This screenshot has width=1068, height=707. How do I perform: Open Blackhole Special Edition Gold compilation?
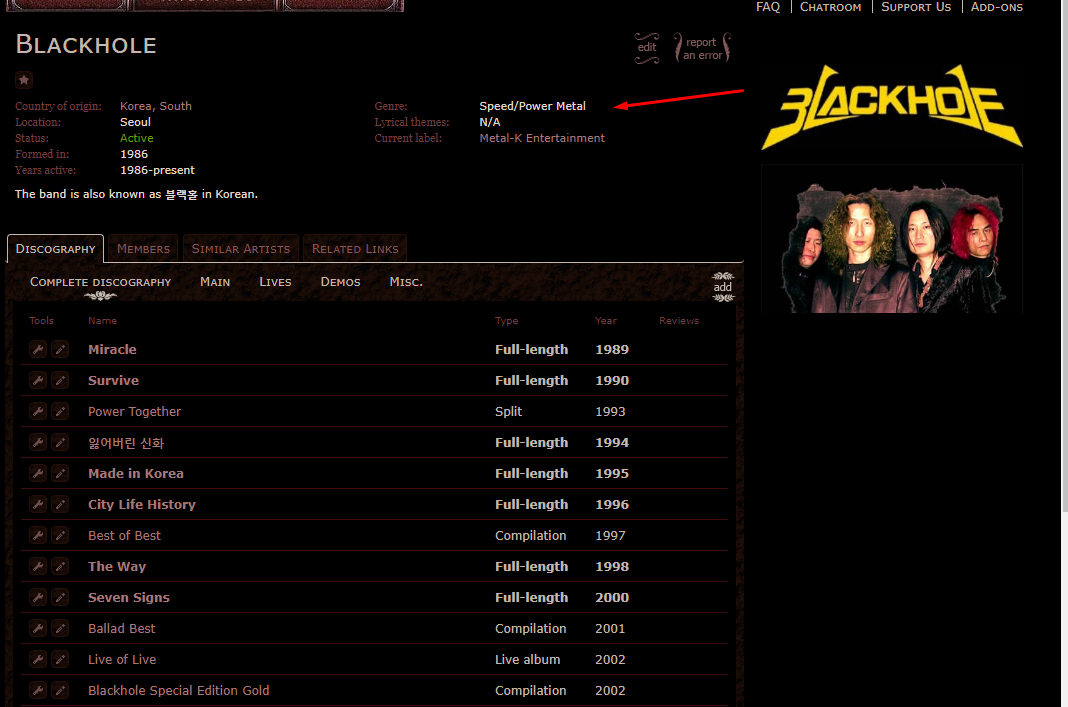pos(178,691)
